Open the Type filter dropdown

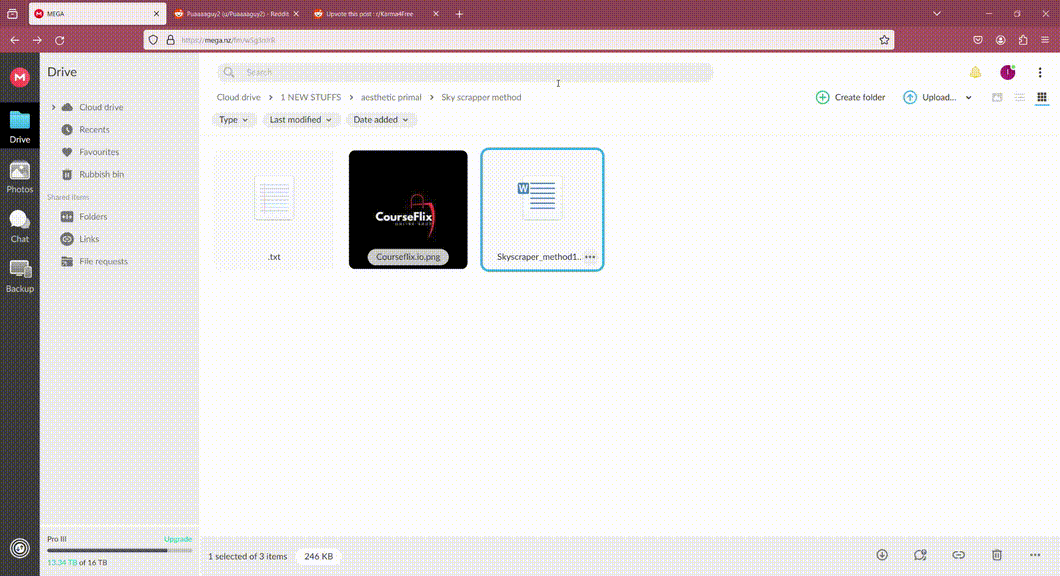[233, 120]
